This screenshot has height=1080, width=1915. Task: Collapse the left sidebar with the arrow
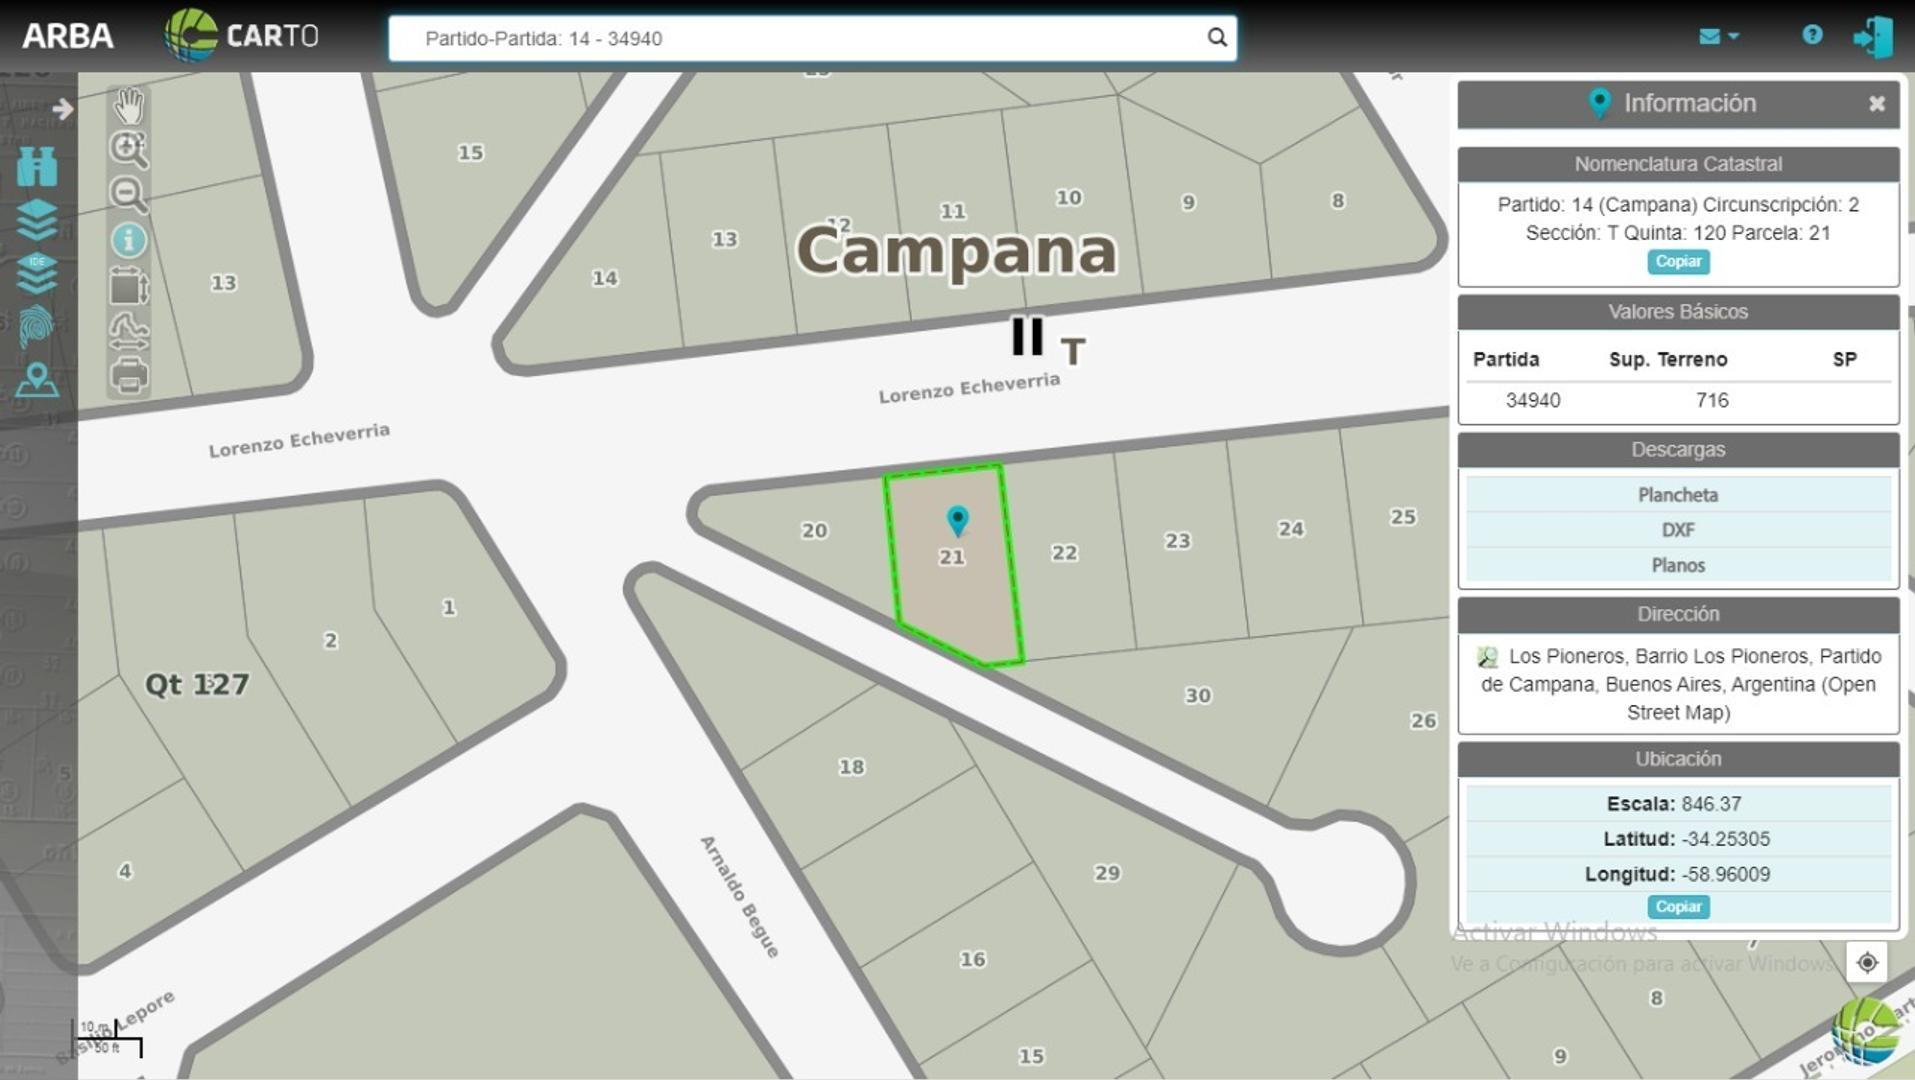63,108
